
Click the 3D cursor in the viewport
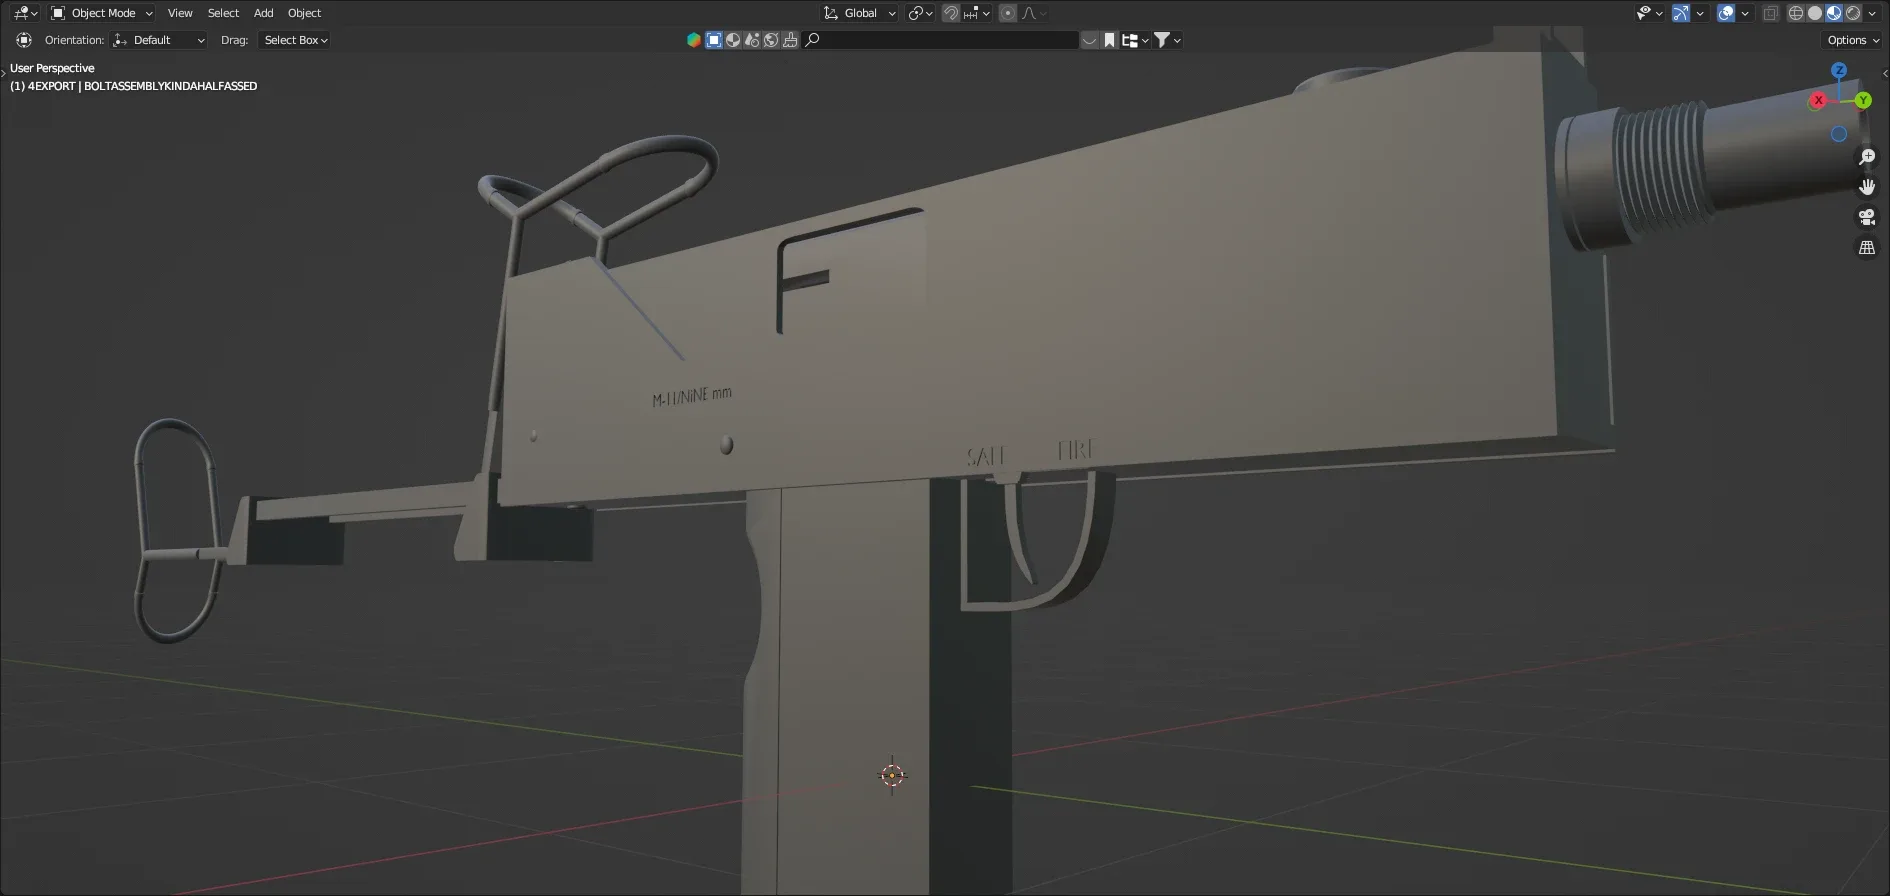click(x=892, y=775)
